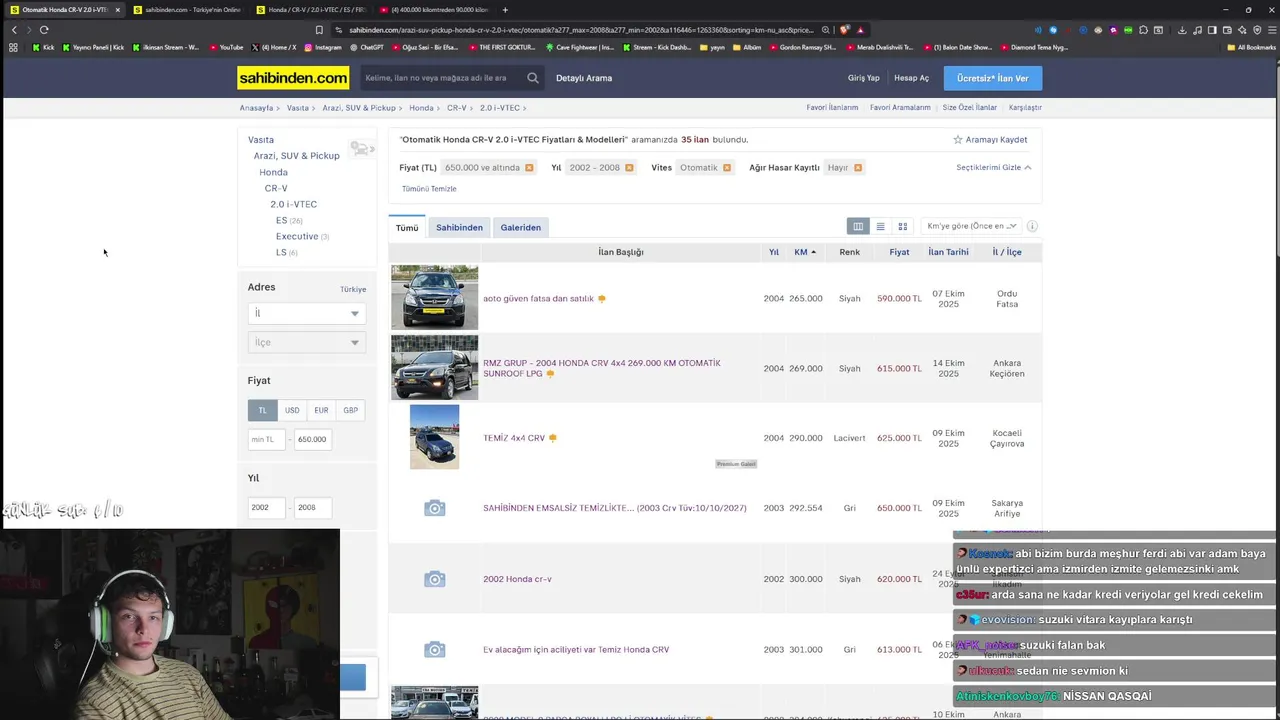Click the zoom magnifier icon in the address bar
Screen dimensions: 1280x720
(x=826, y=30)
